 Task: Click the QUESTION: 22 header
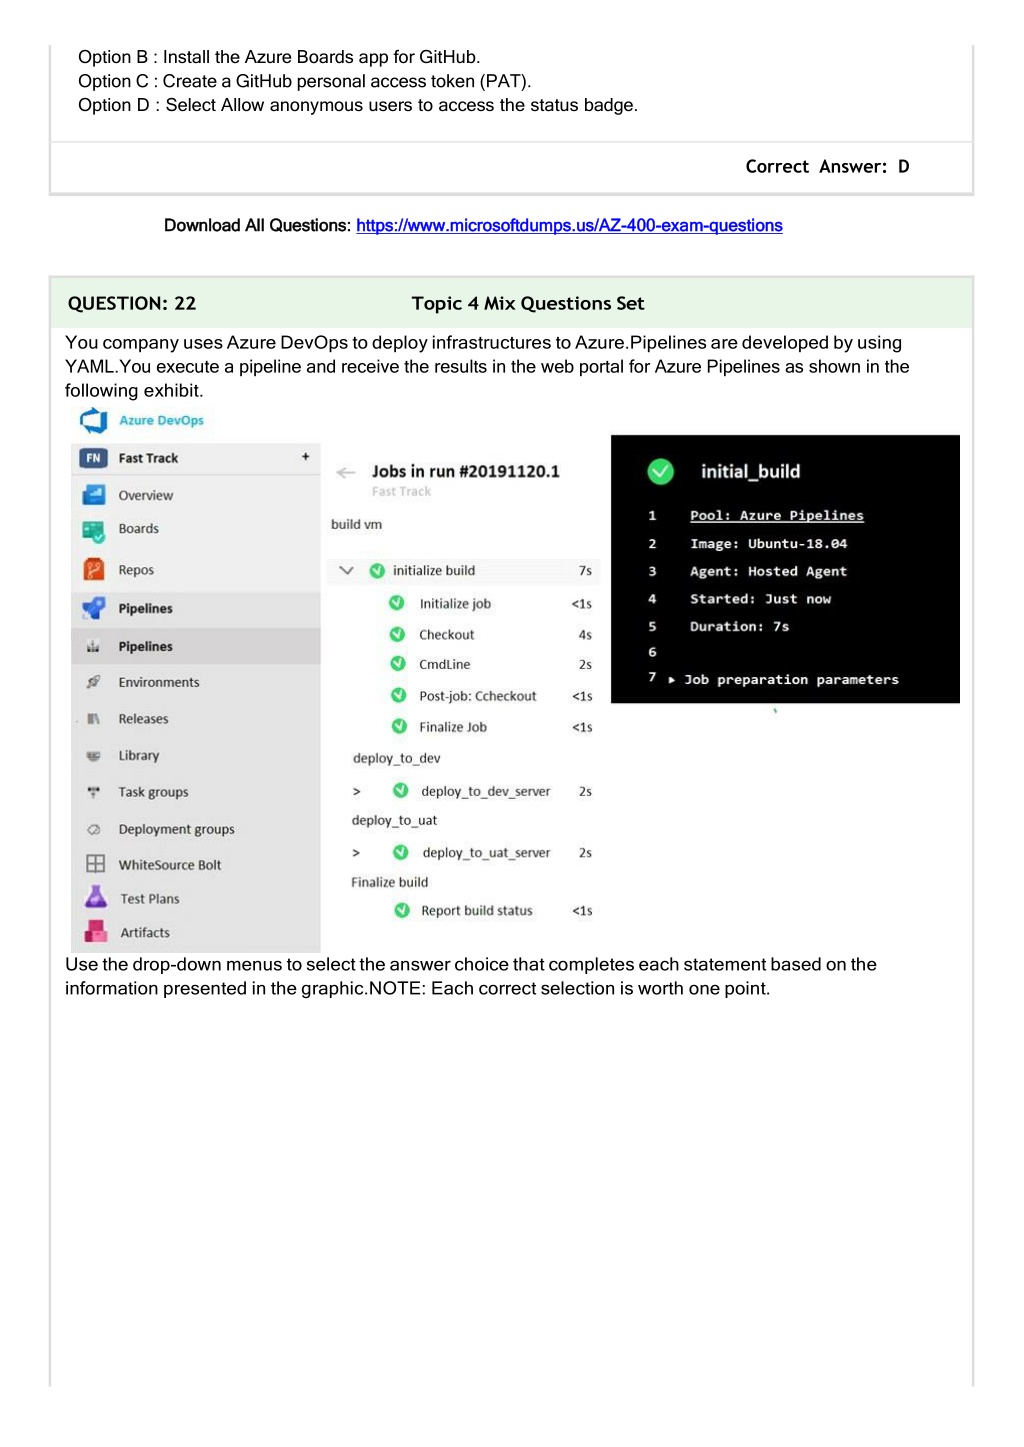132,303
